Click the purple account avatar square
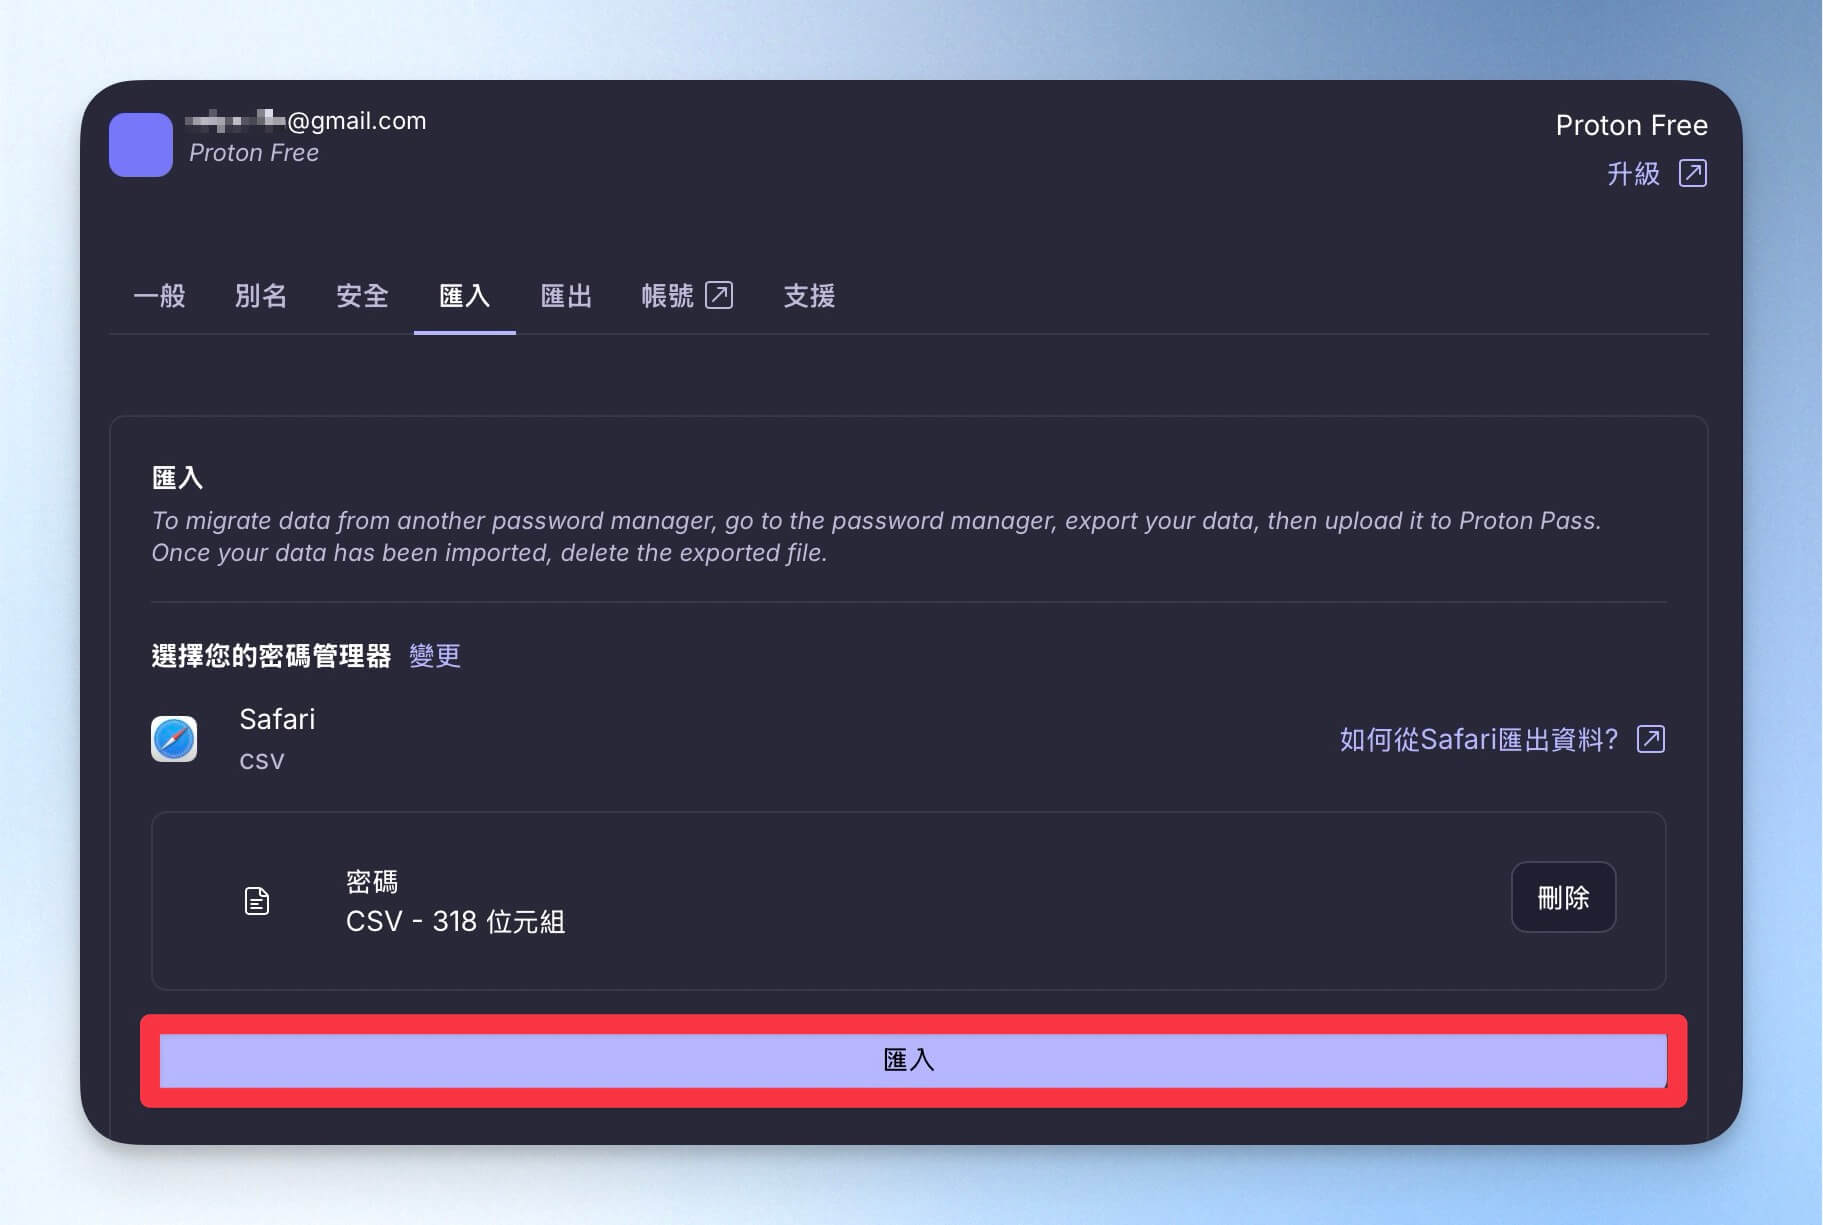 click(x=141, y=145)
